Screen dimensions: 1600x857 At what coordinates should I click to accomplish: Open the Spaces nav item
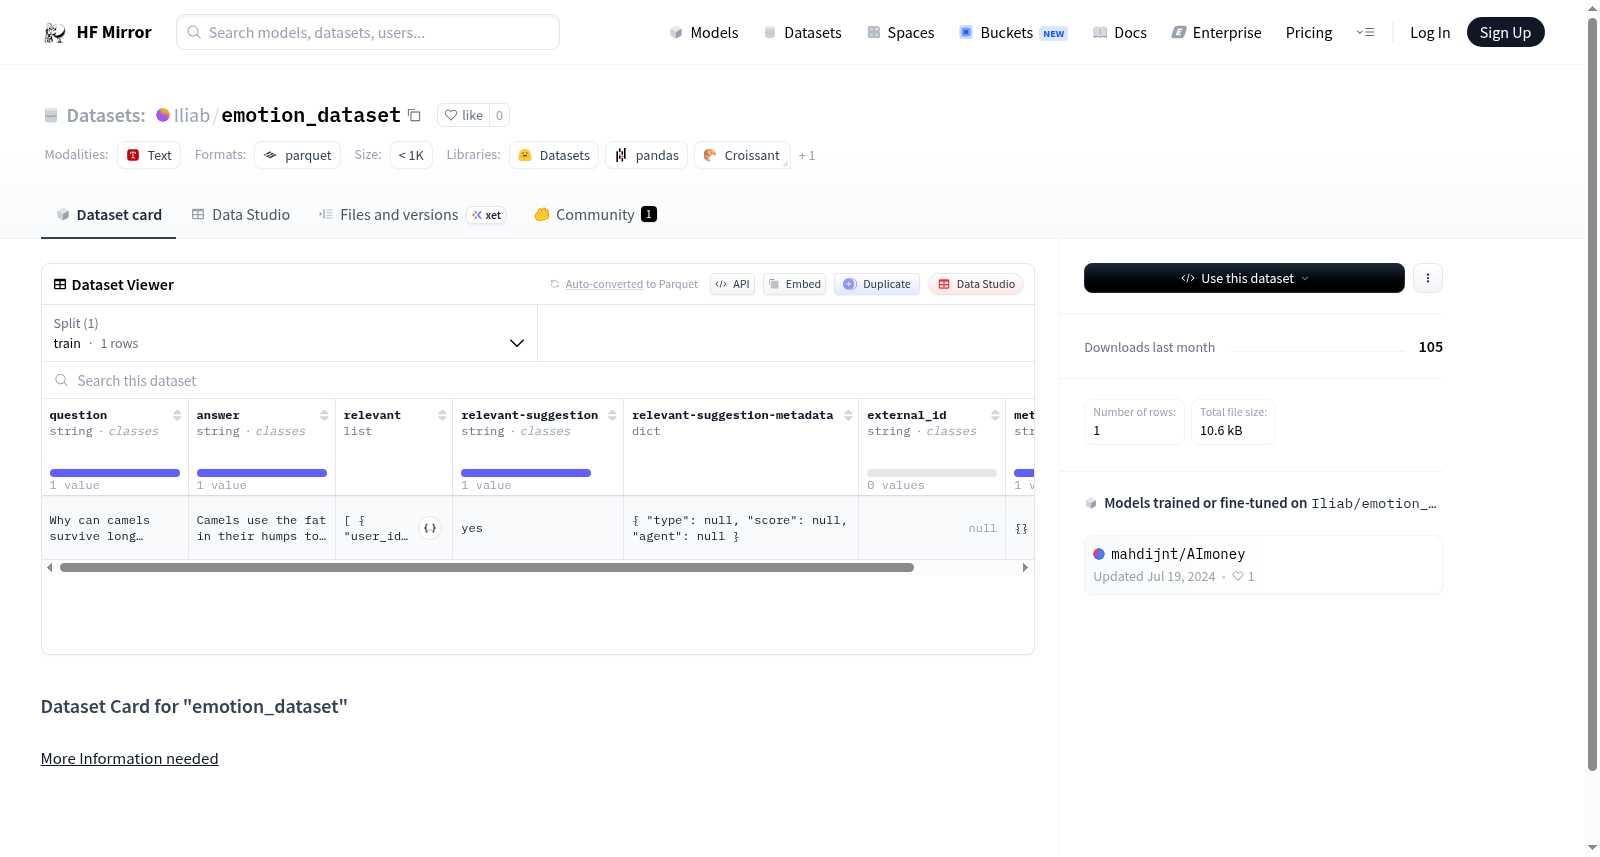coord(900,33)
